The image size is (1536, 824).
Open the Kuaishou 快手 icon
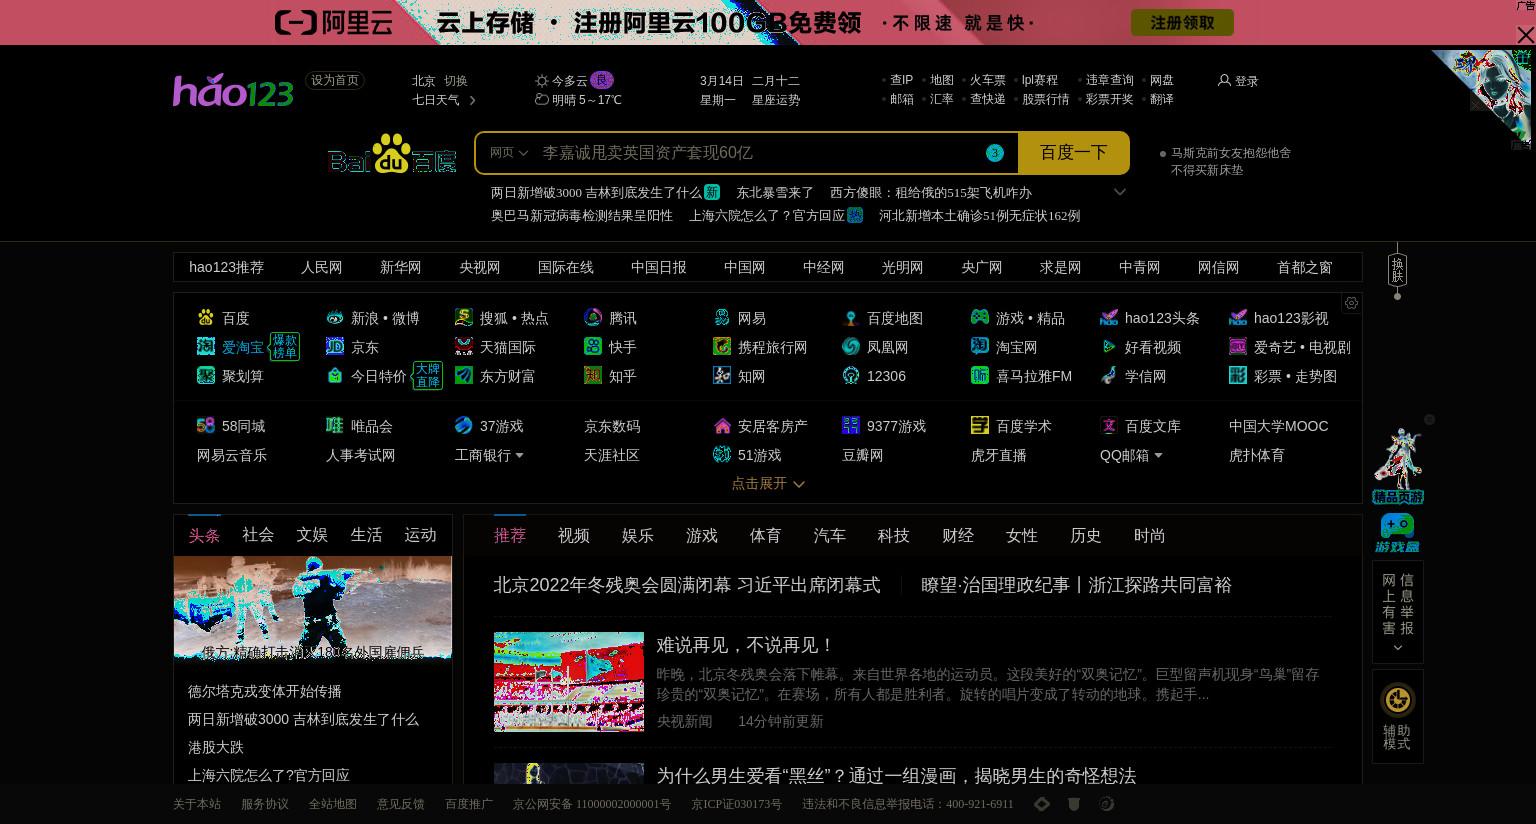click(x=593, y=347)
